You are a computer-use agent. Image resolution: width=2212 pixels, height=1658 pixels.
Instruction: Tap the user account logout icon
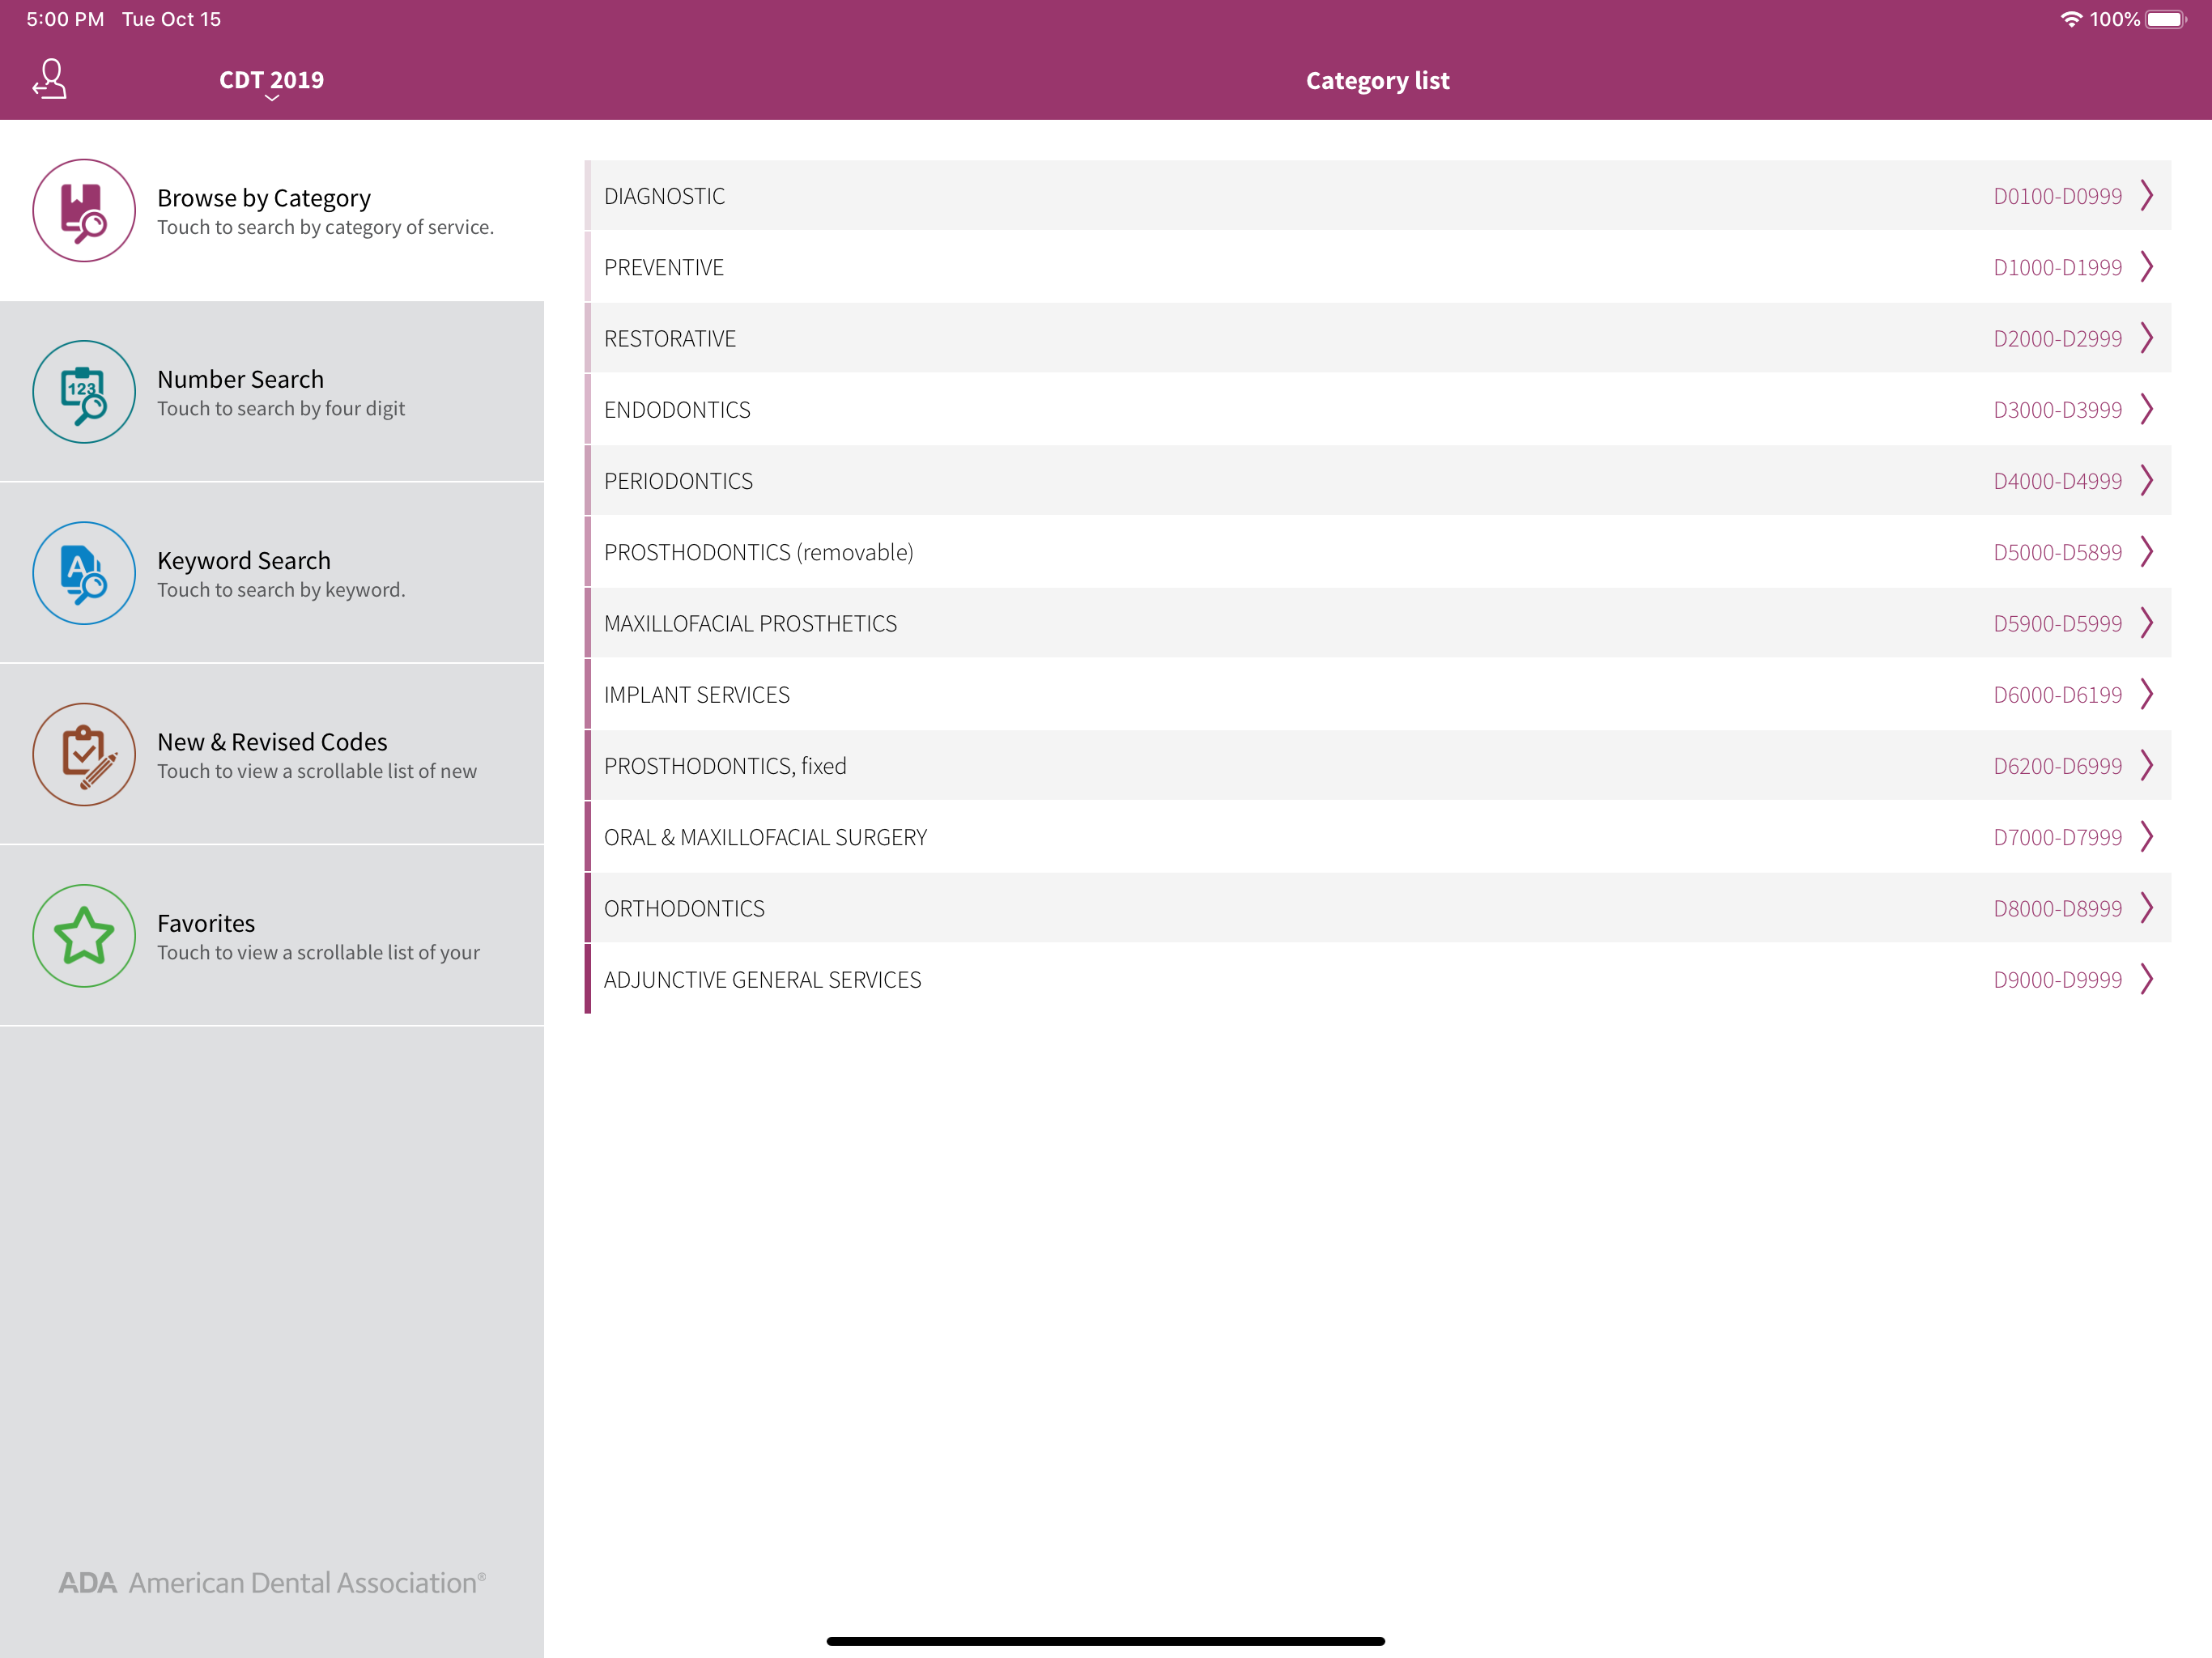[49, 79]
